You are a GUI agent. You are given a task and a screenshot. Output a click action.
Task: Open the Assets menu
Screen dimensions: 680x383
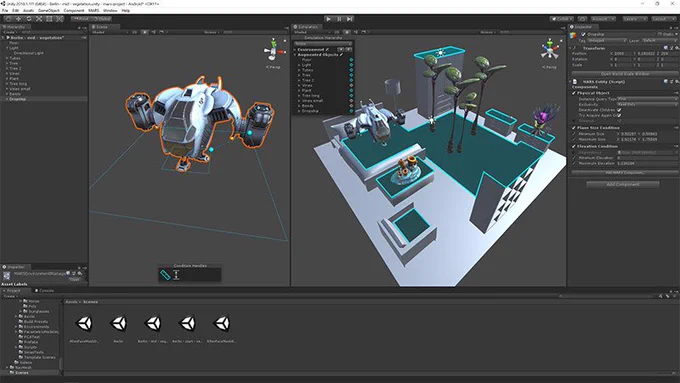(28, 10)
